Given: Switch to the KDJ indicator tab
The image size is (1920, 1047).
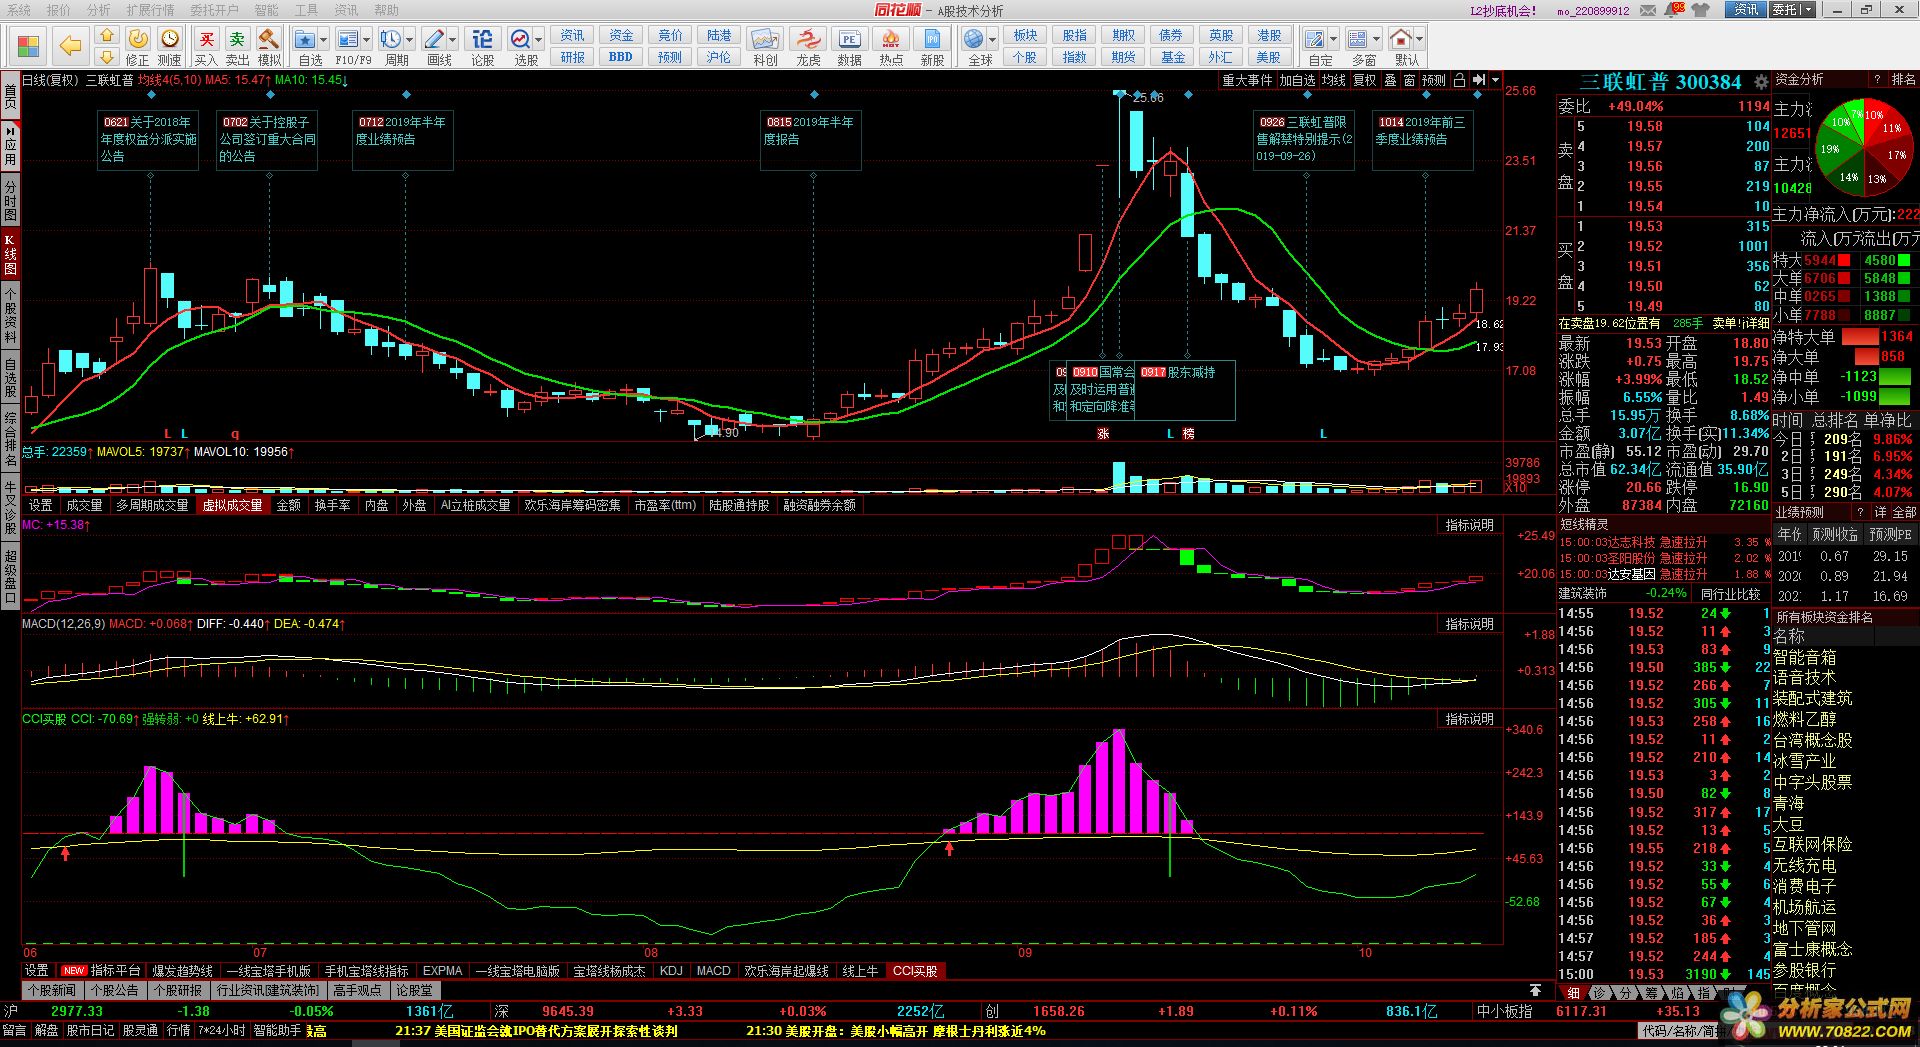Looking at the screenshot, I should [671, 970].
